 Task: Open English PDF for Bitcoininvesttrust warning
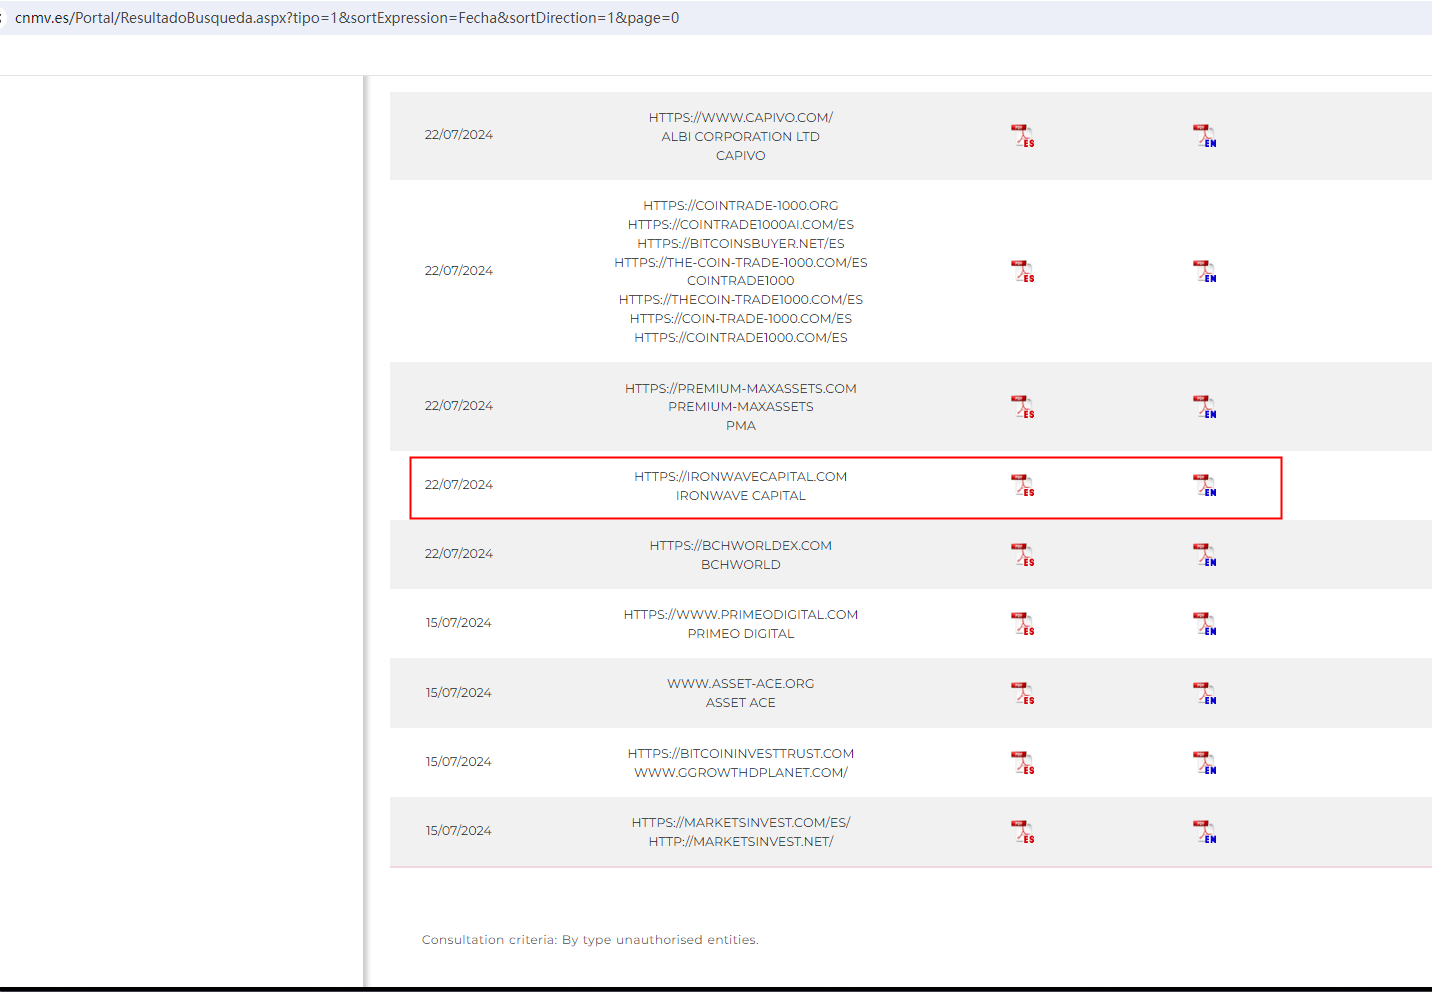(1204, 763)
